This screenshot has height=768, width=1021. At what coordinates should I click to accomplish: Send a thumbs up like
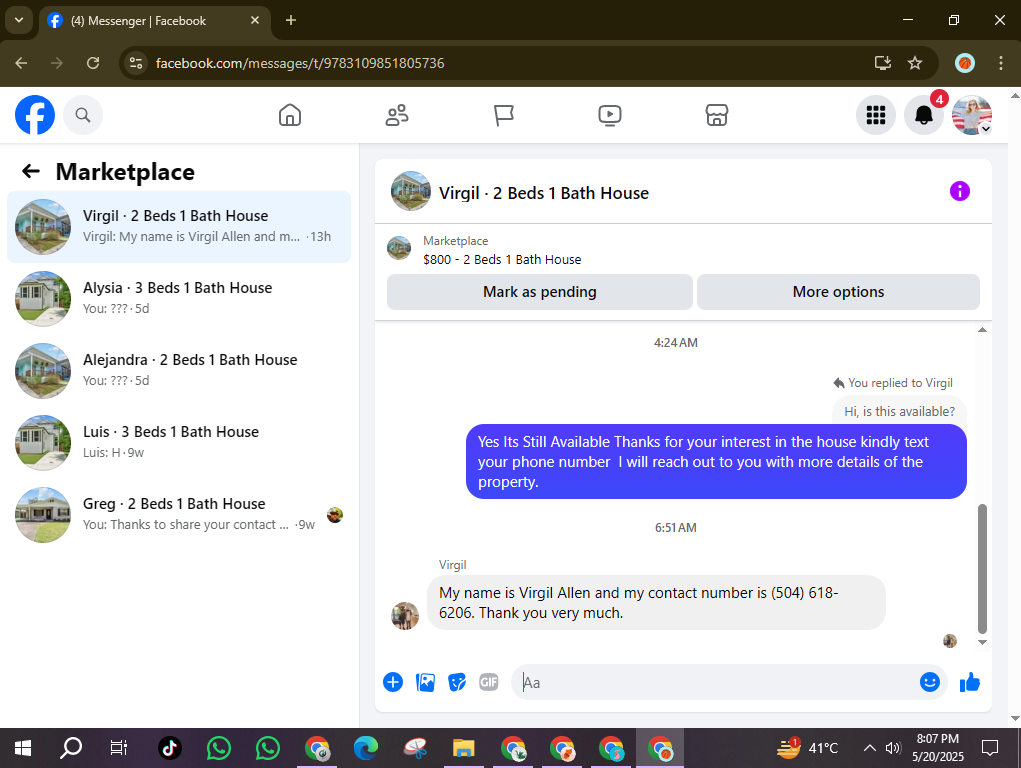coord(970,682)
